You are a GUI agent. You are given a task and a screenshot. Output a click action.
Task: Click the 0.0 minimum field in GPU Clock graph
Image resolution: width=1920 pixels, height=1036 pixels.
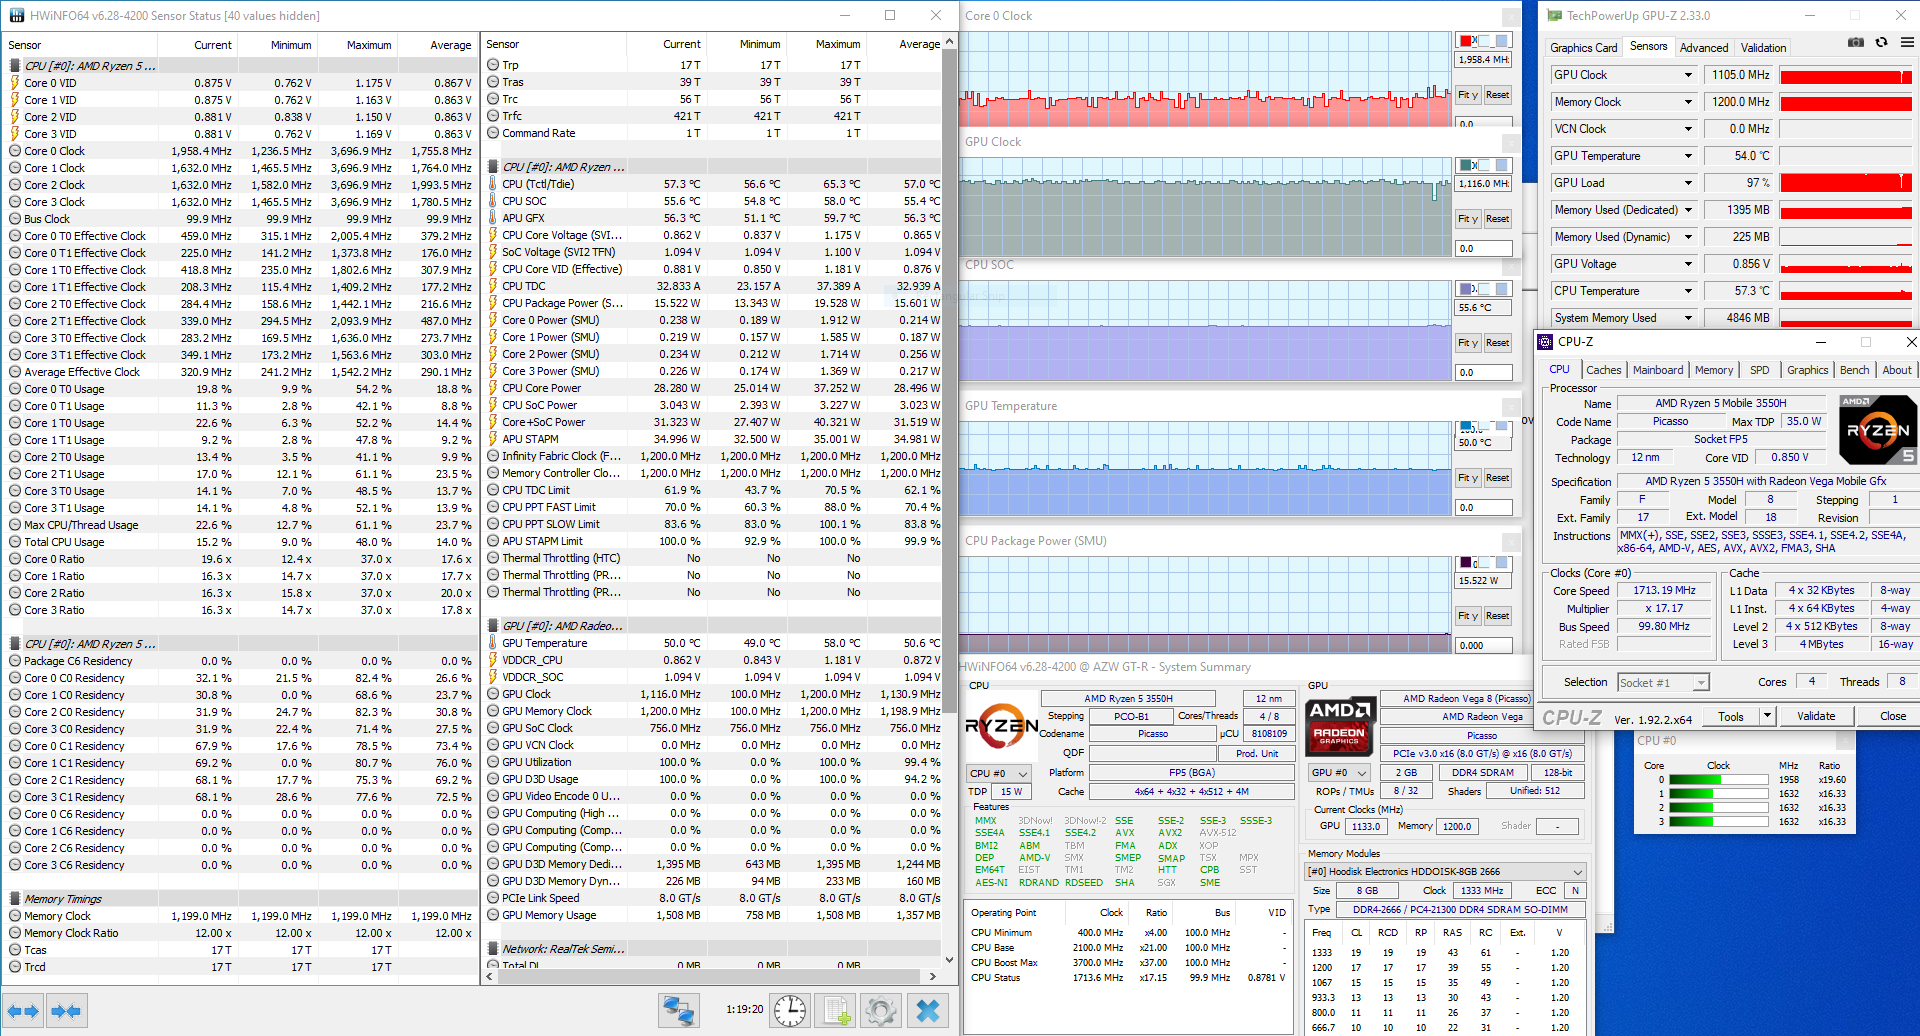pos(1482,248)
